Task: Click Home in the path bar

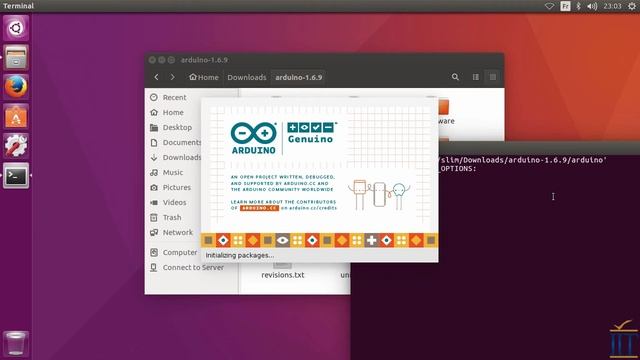Action: point(204,77)
